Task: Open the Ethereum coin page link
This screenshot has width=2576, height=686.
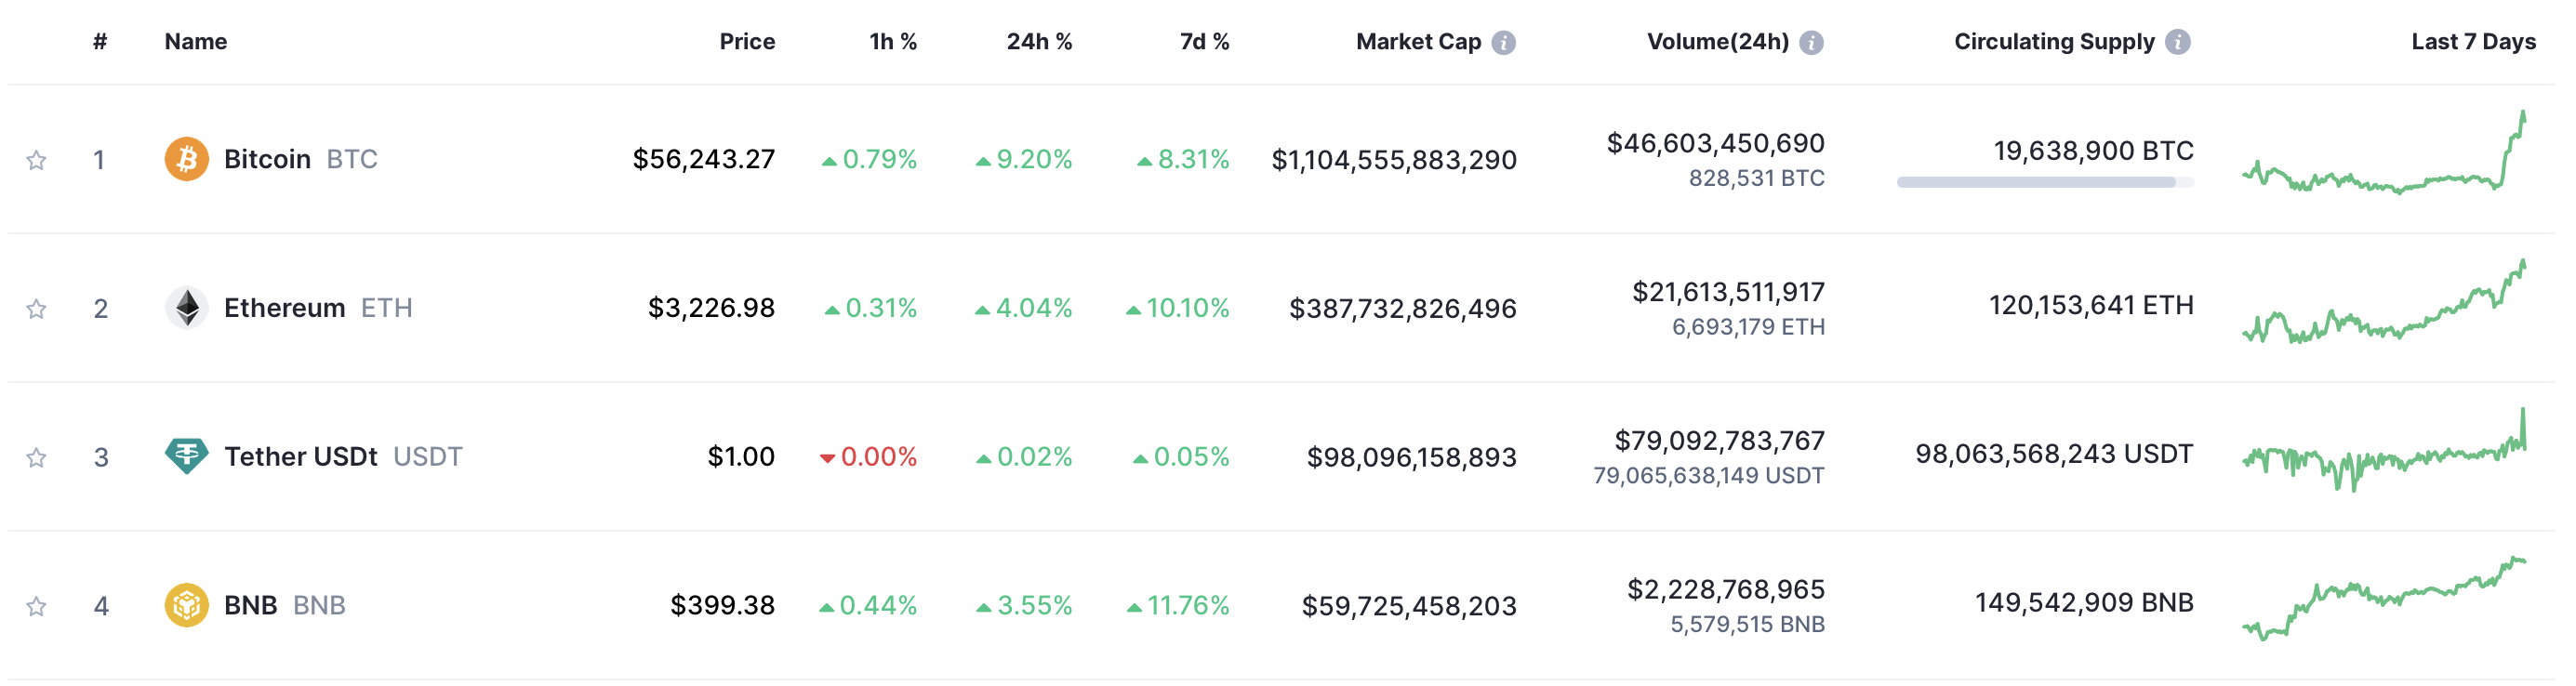Action: [284, 308]
